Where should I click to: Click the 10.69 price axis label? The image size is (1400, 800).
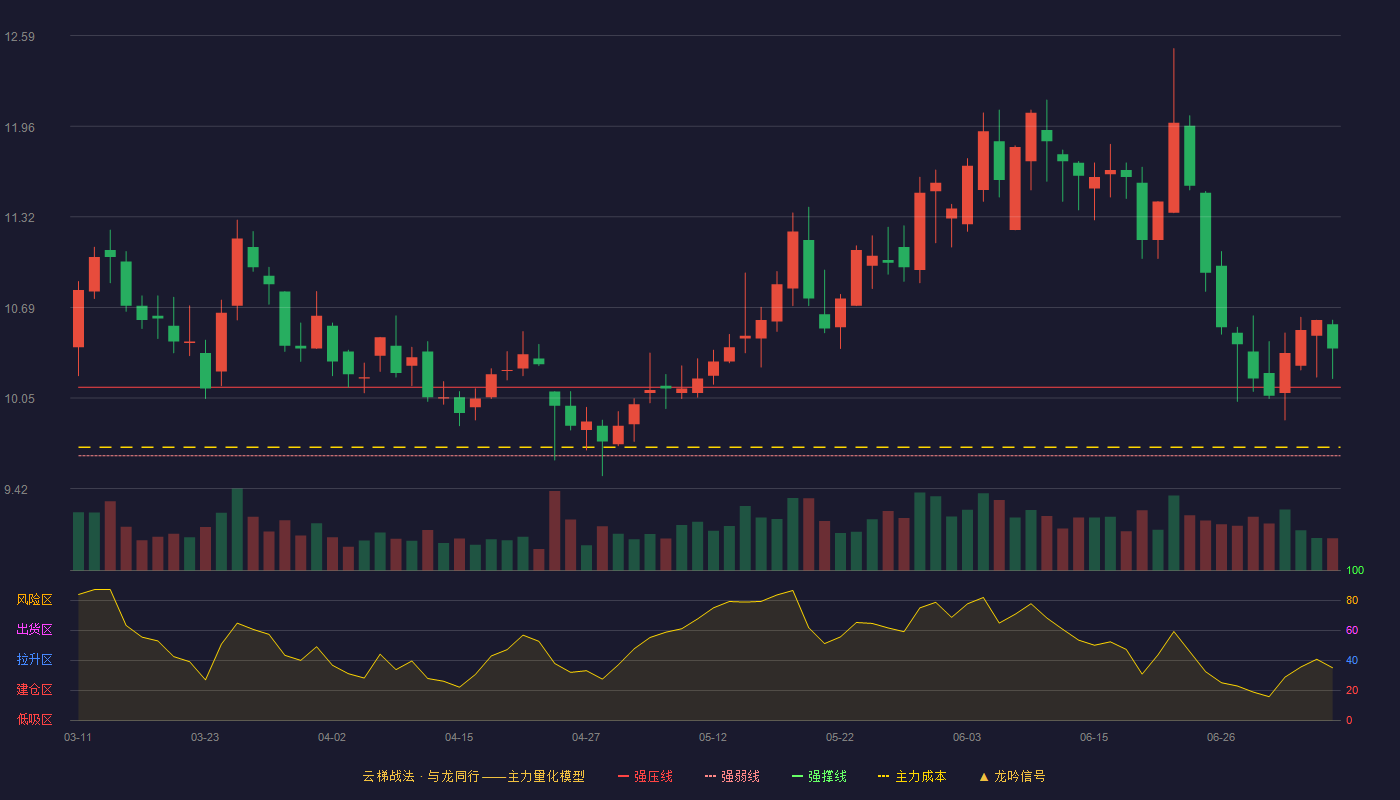(20, 308)
